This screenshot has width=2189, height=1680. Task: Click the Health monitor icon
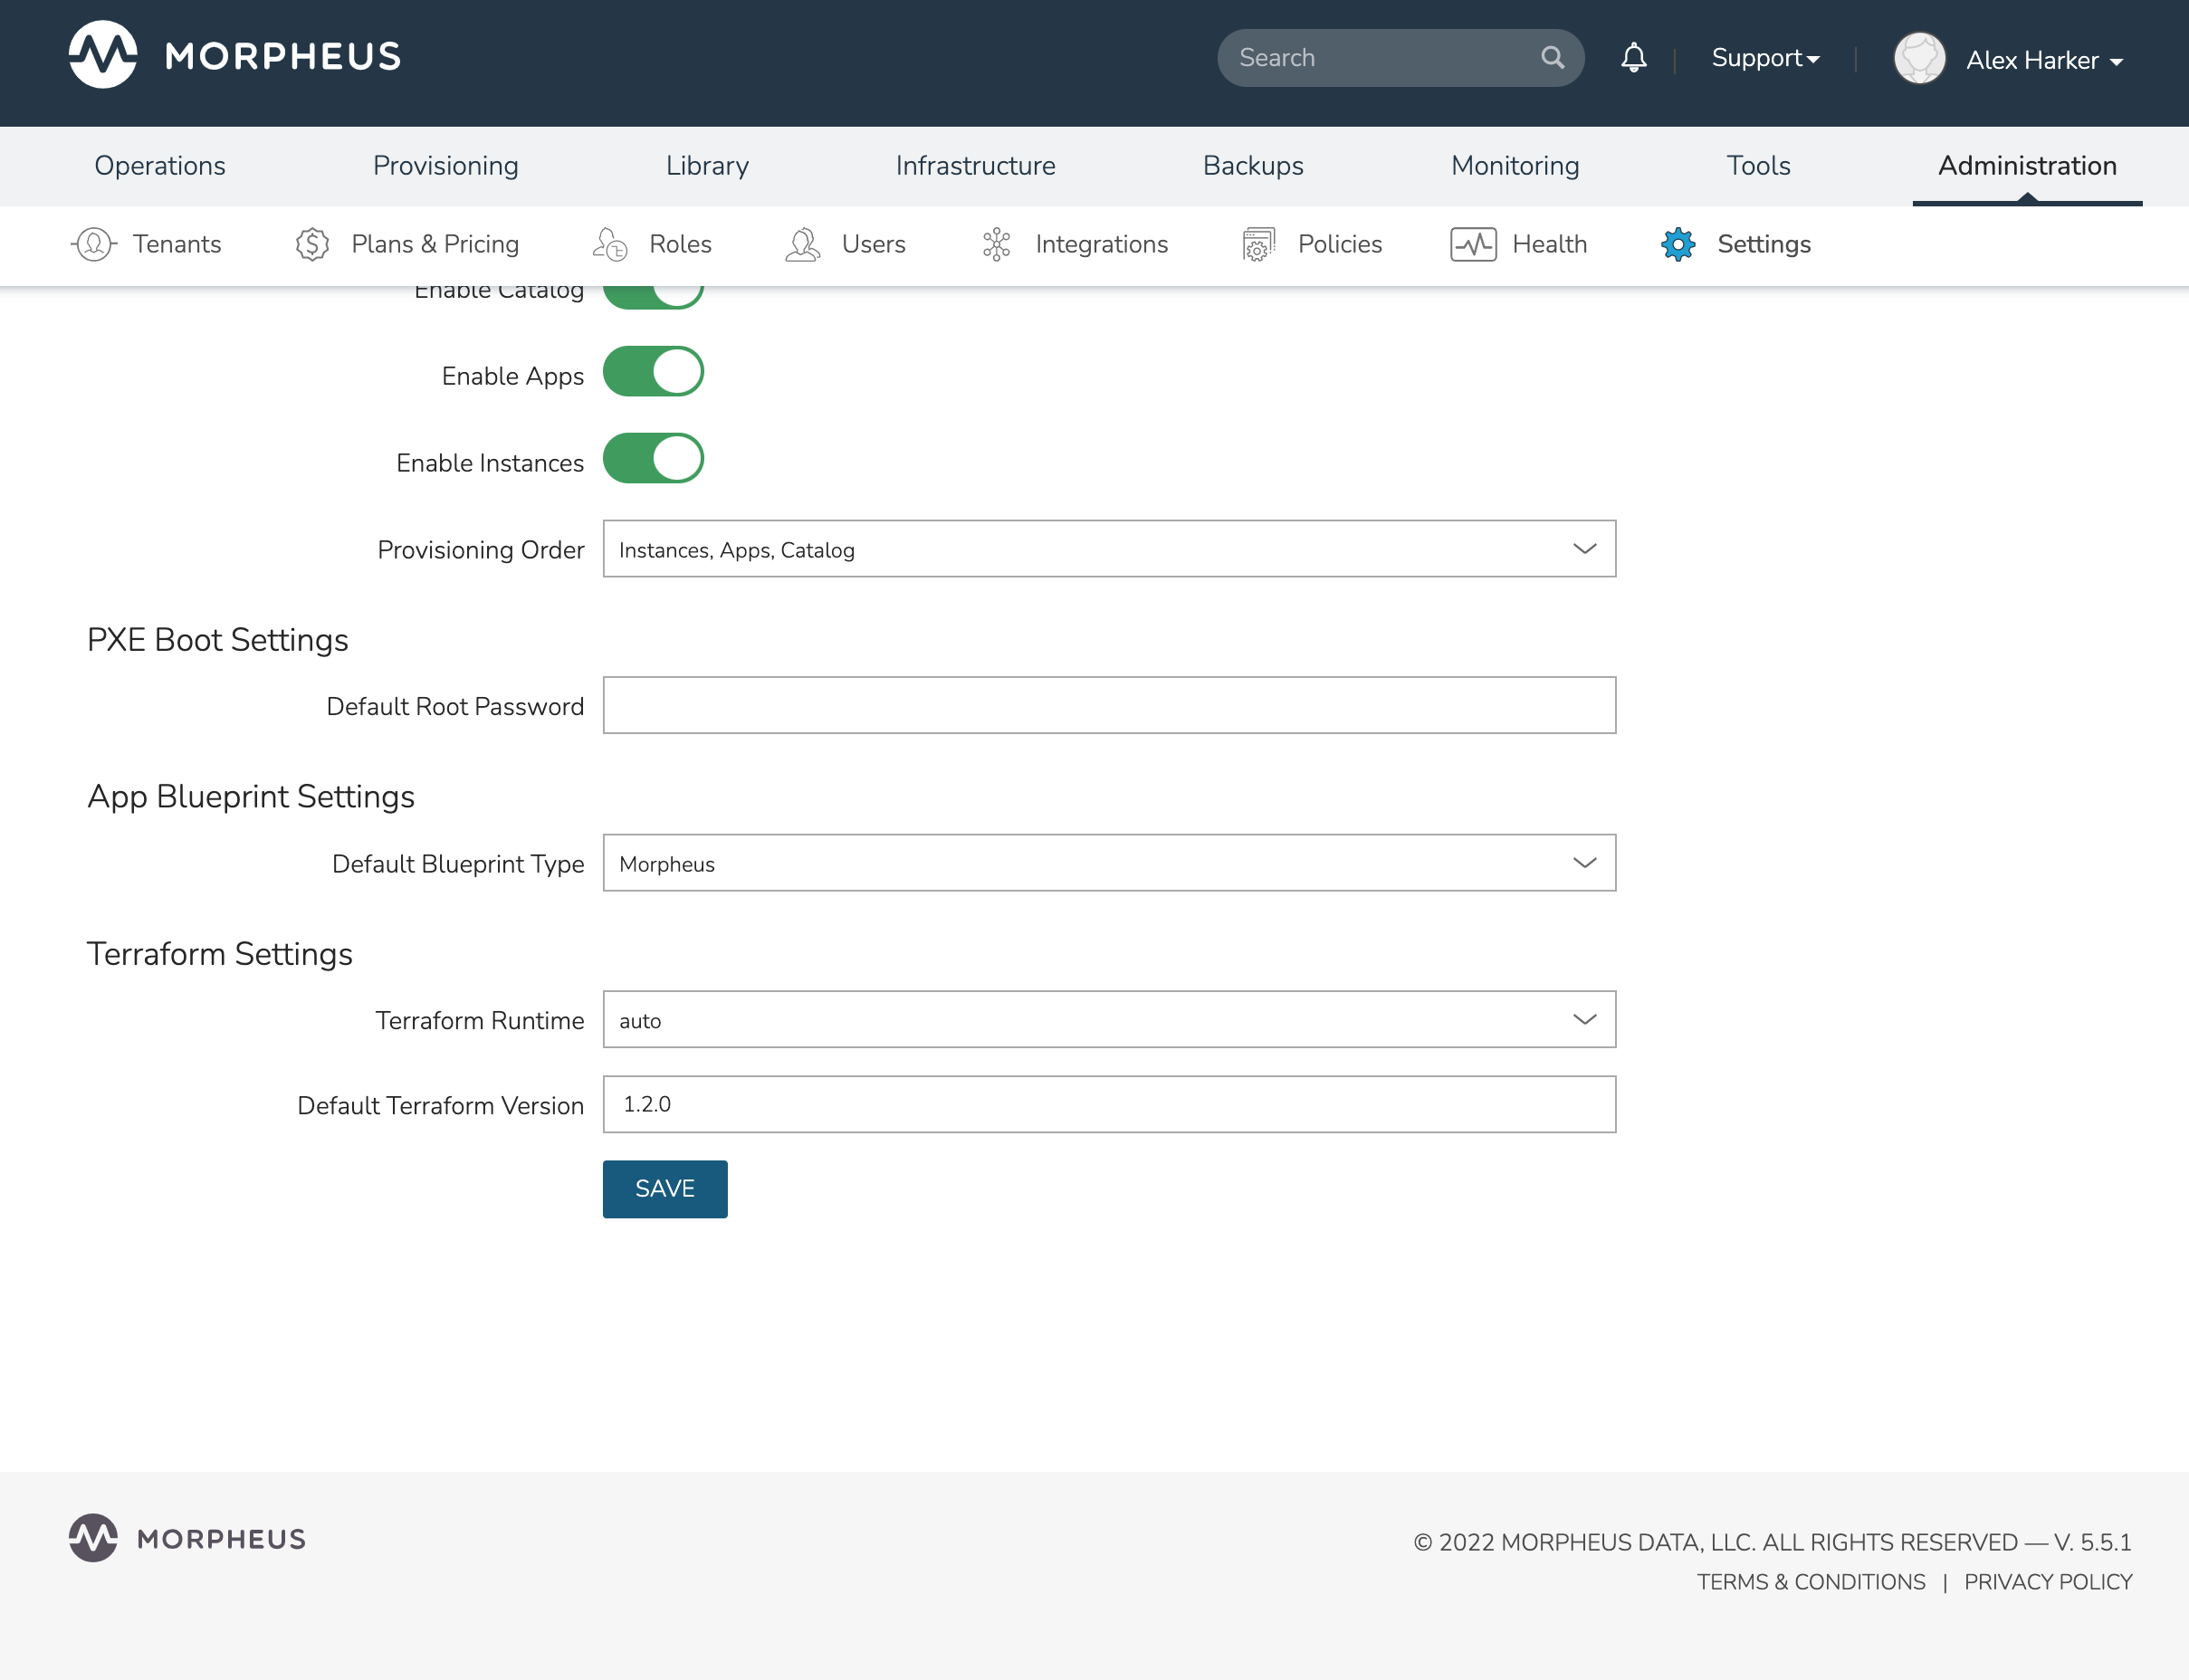[1472, 244]
